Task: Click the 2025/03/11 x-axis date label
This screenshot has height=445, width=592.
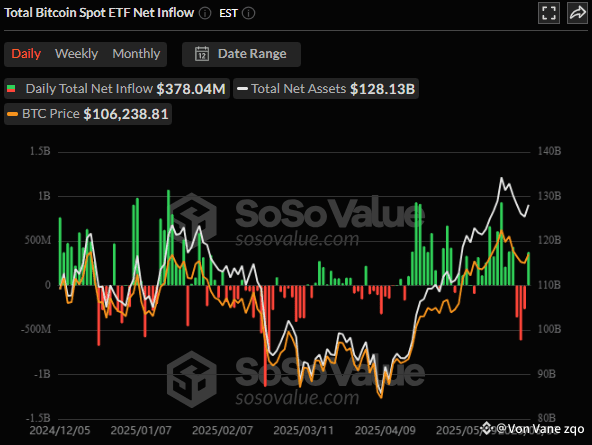Action: [304, 430]
